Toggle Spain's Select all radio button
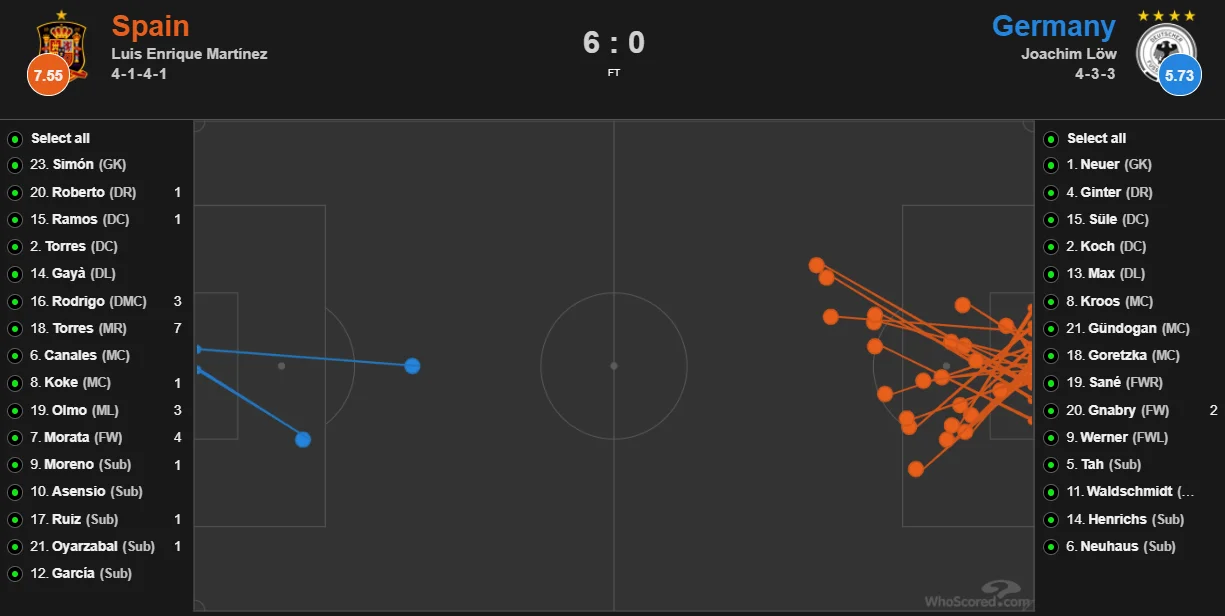The width and height of the screenshot is (1225, 616). (15, 139)
